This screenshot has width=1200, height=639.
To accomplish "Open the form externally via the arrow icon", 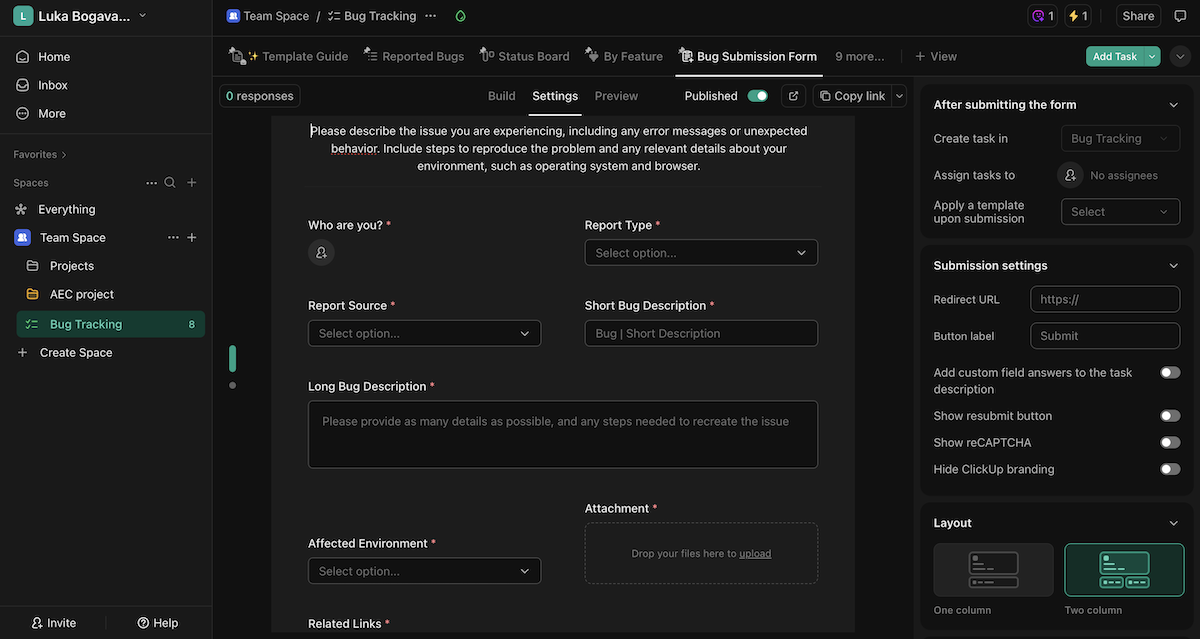I will tap(791, 95).
